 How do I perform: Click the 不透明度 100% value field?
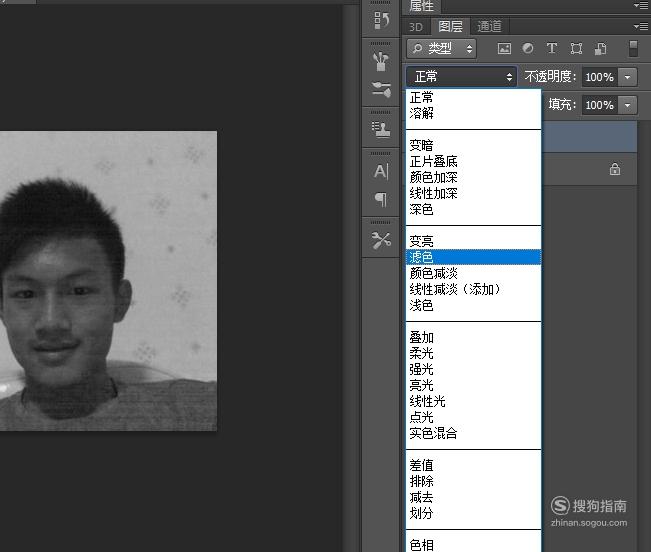(x=600, y=77)
